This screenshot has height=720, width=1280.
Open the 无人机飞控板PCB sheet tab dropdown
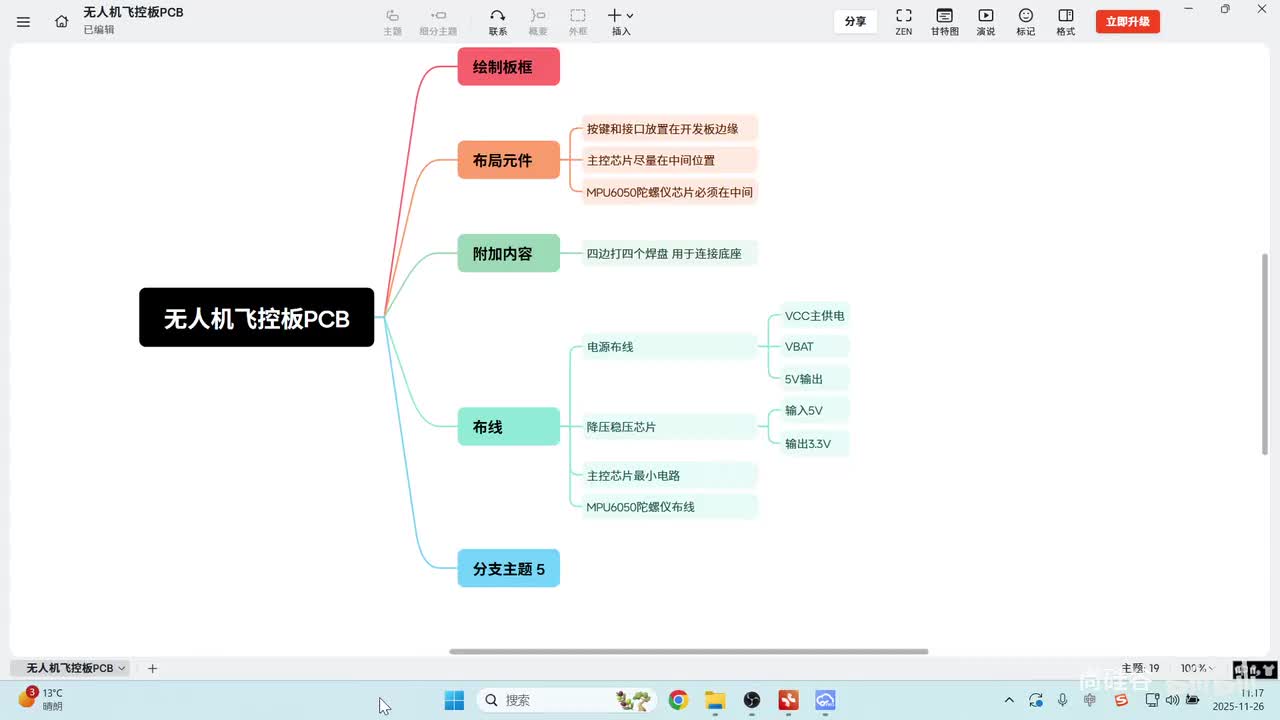click(x=122, y=668)
